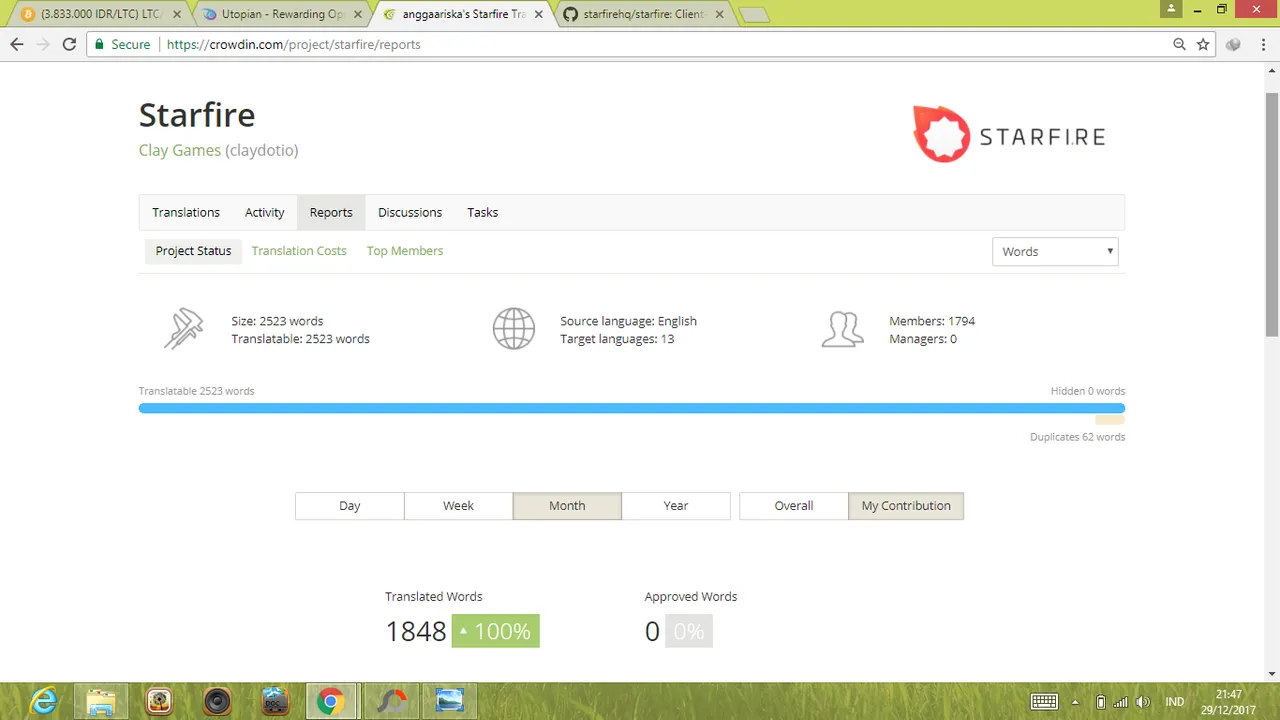Click the scrollbar down arrow
1280x720 pixels.
(1272, 673)
